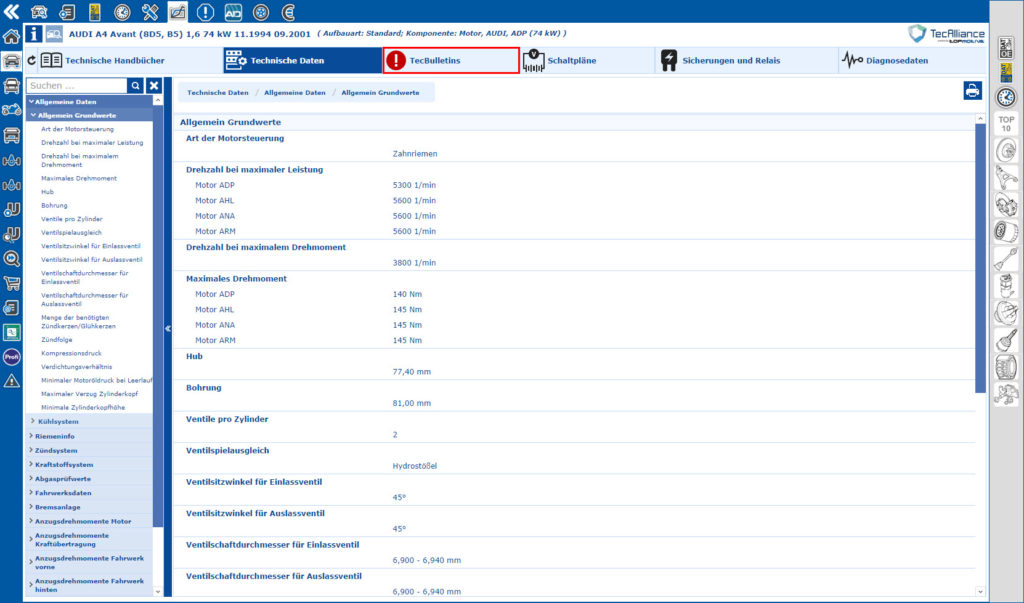Collapse the left navigation panel with arrow handle
1024x603 pixels.
point(168,329)
